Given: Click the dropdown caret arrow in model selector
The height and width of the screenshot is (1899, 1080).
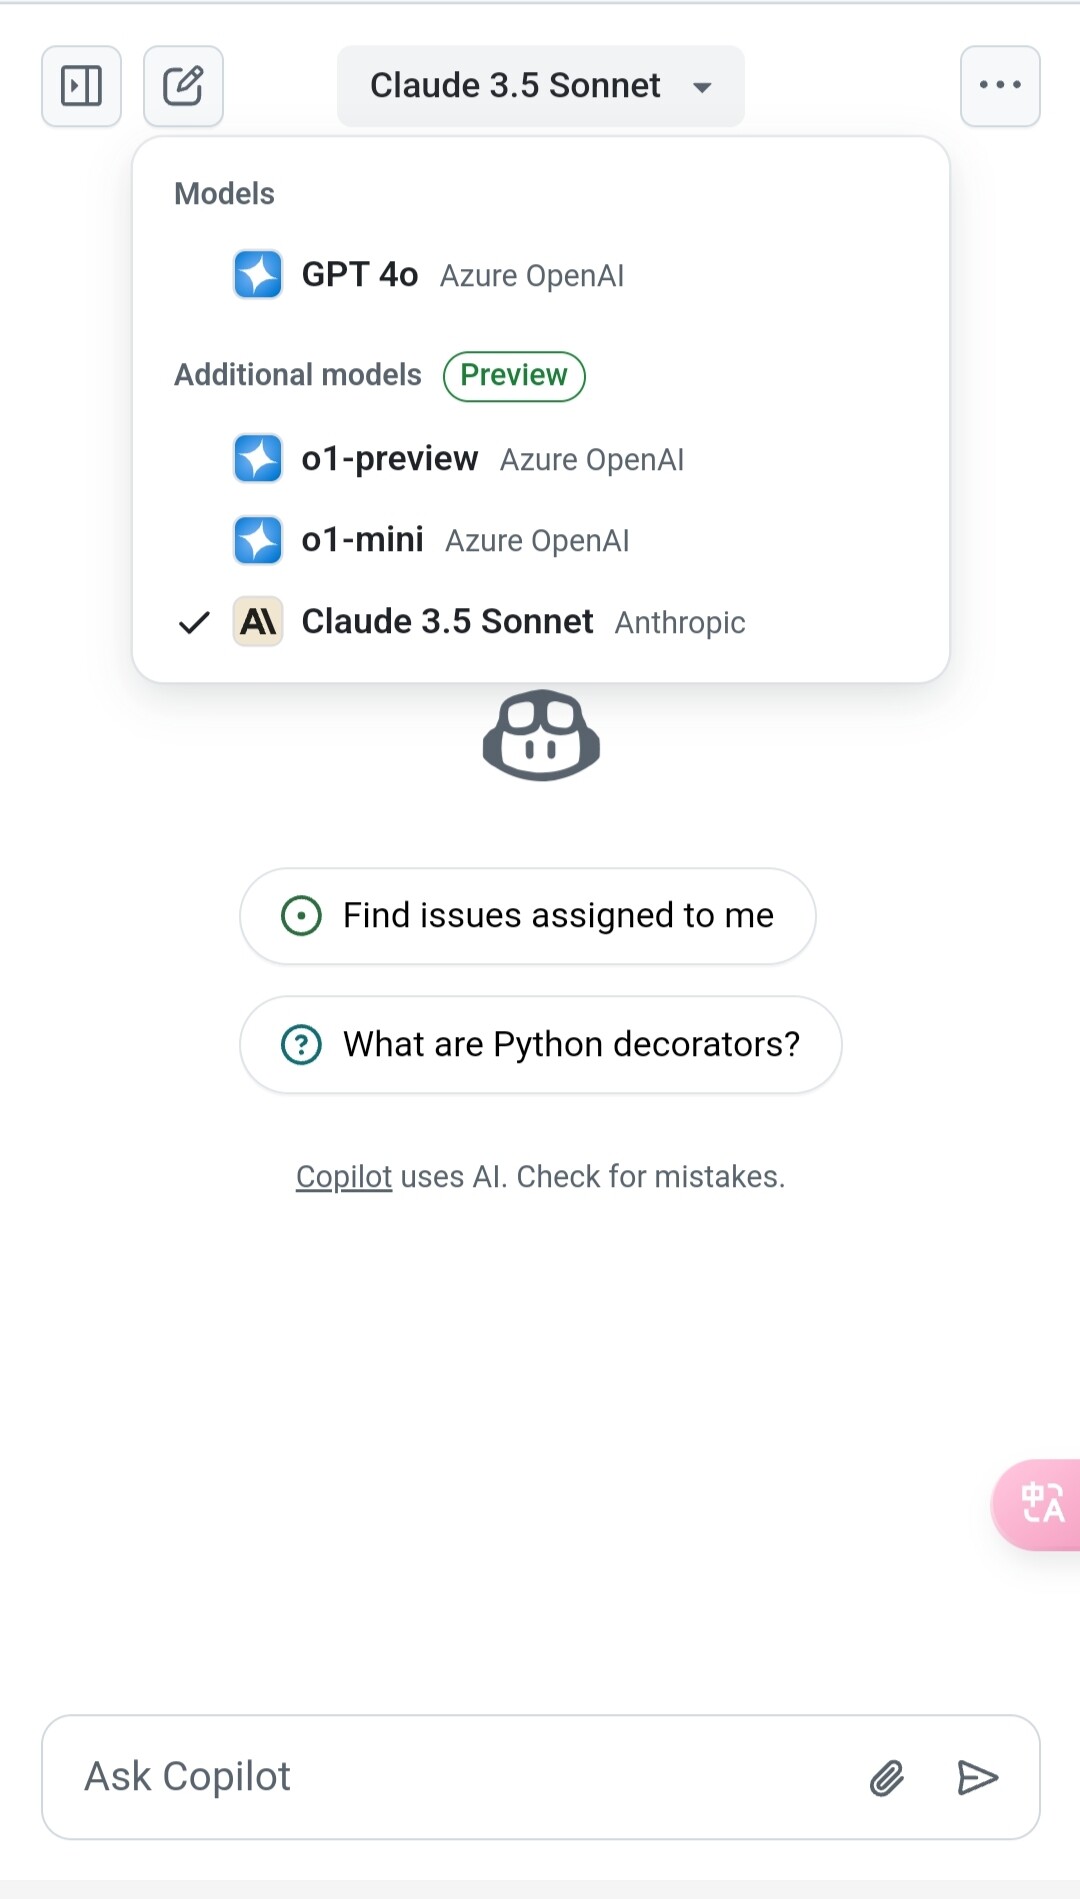Looking at the screenshot, I should click(703, 87).
